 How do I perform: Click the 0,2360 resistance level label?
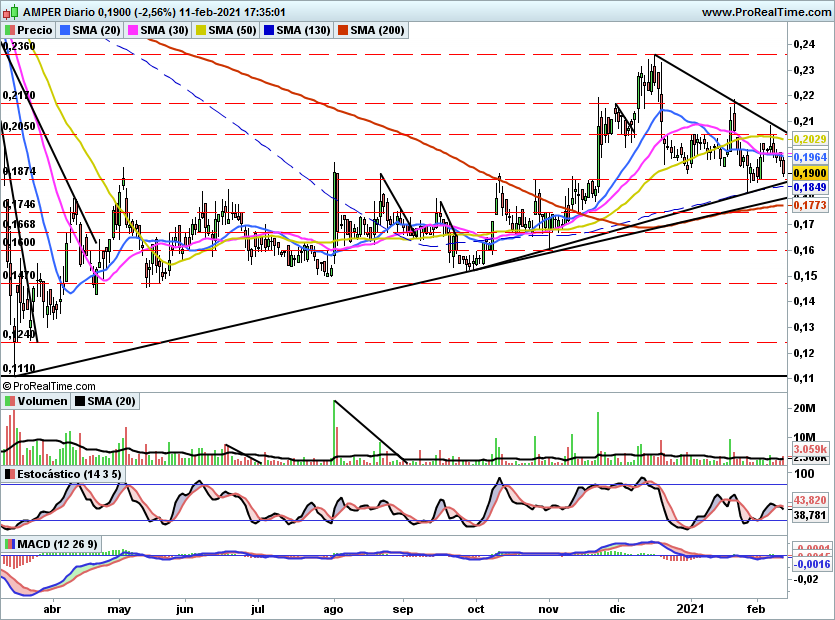(19, 46)
